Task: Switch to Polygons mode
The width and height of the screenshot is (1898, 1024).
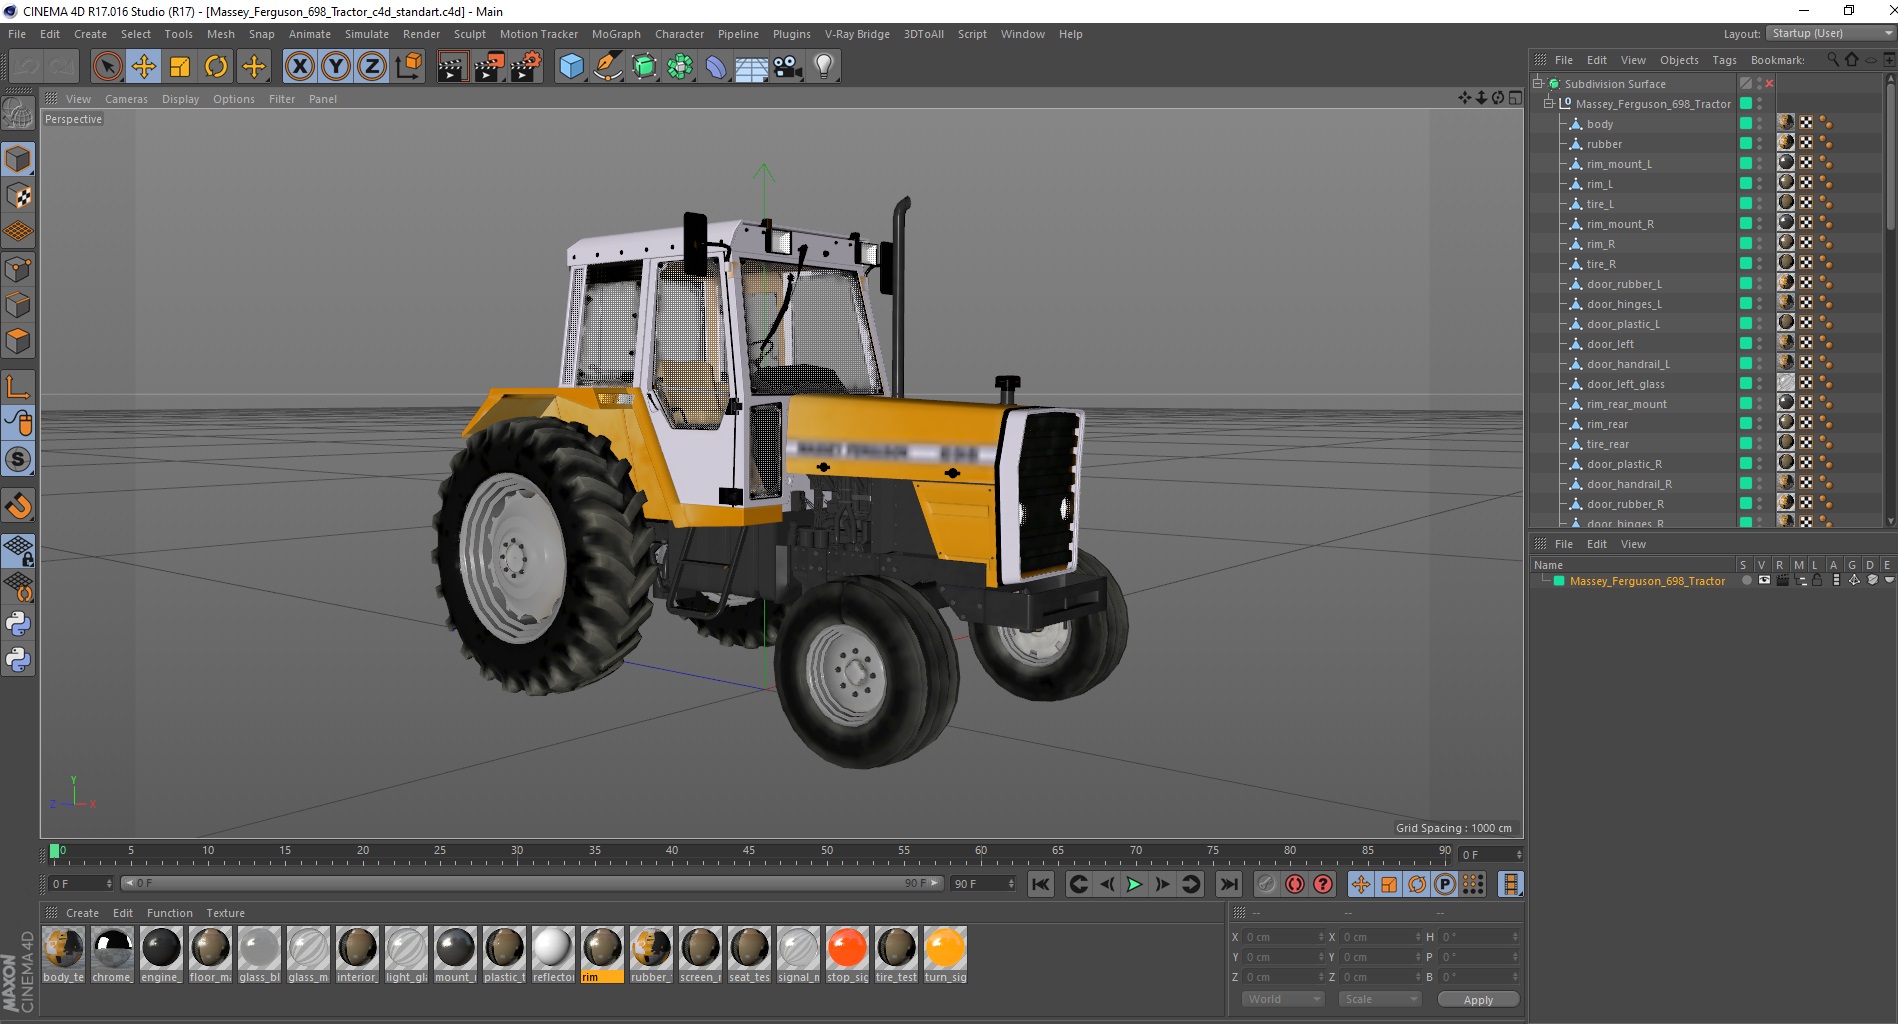Action: pos(18,341)
